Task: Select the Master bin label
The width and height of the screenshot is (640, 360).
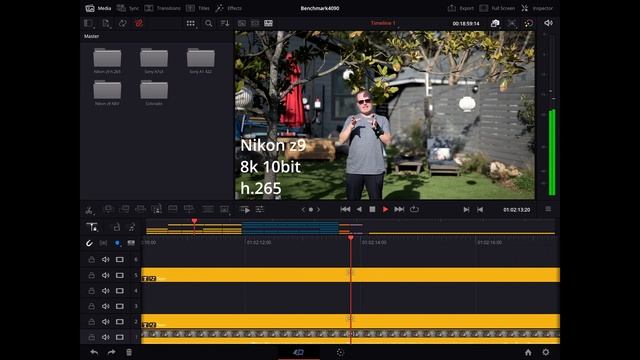Action: 91,36
